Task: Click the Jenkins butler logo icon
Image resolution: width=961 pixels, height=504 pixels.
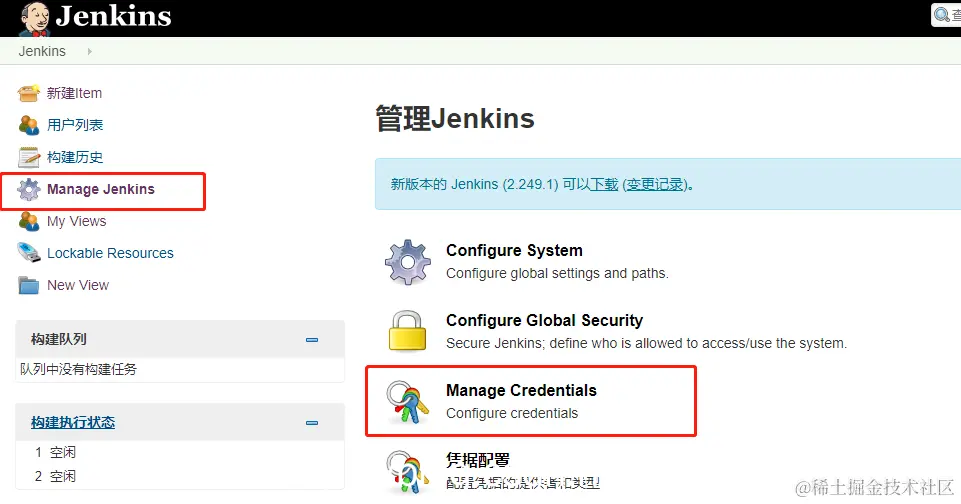Action: pos(35,18)
